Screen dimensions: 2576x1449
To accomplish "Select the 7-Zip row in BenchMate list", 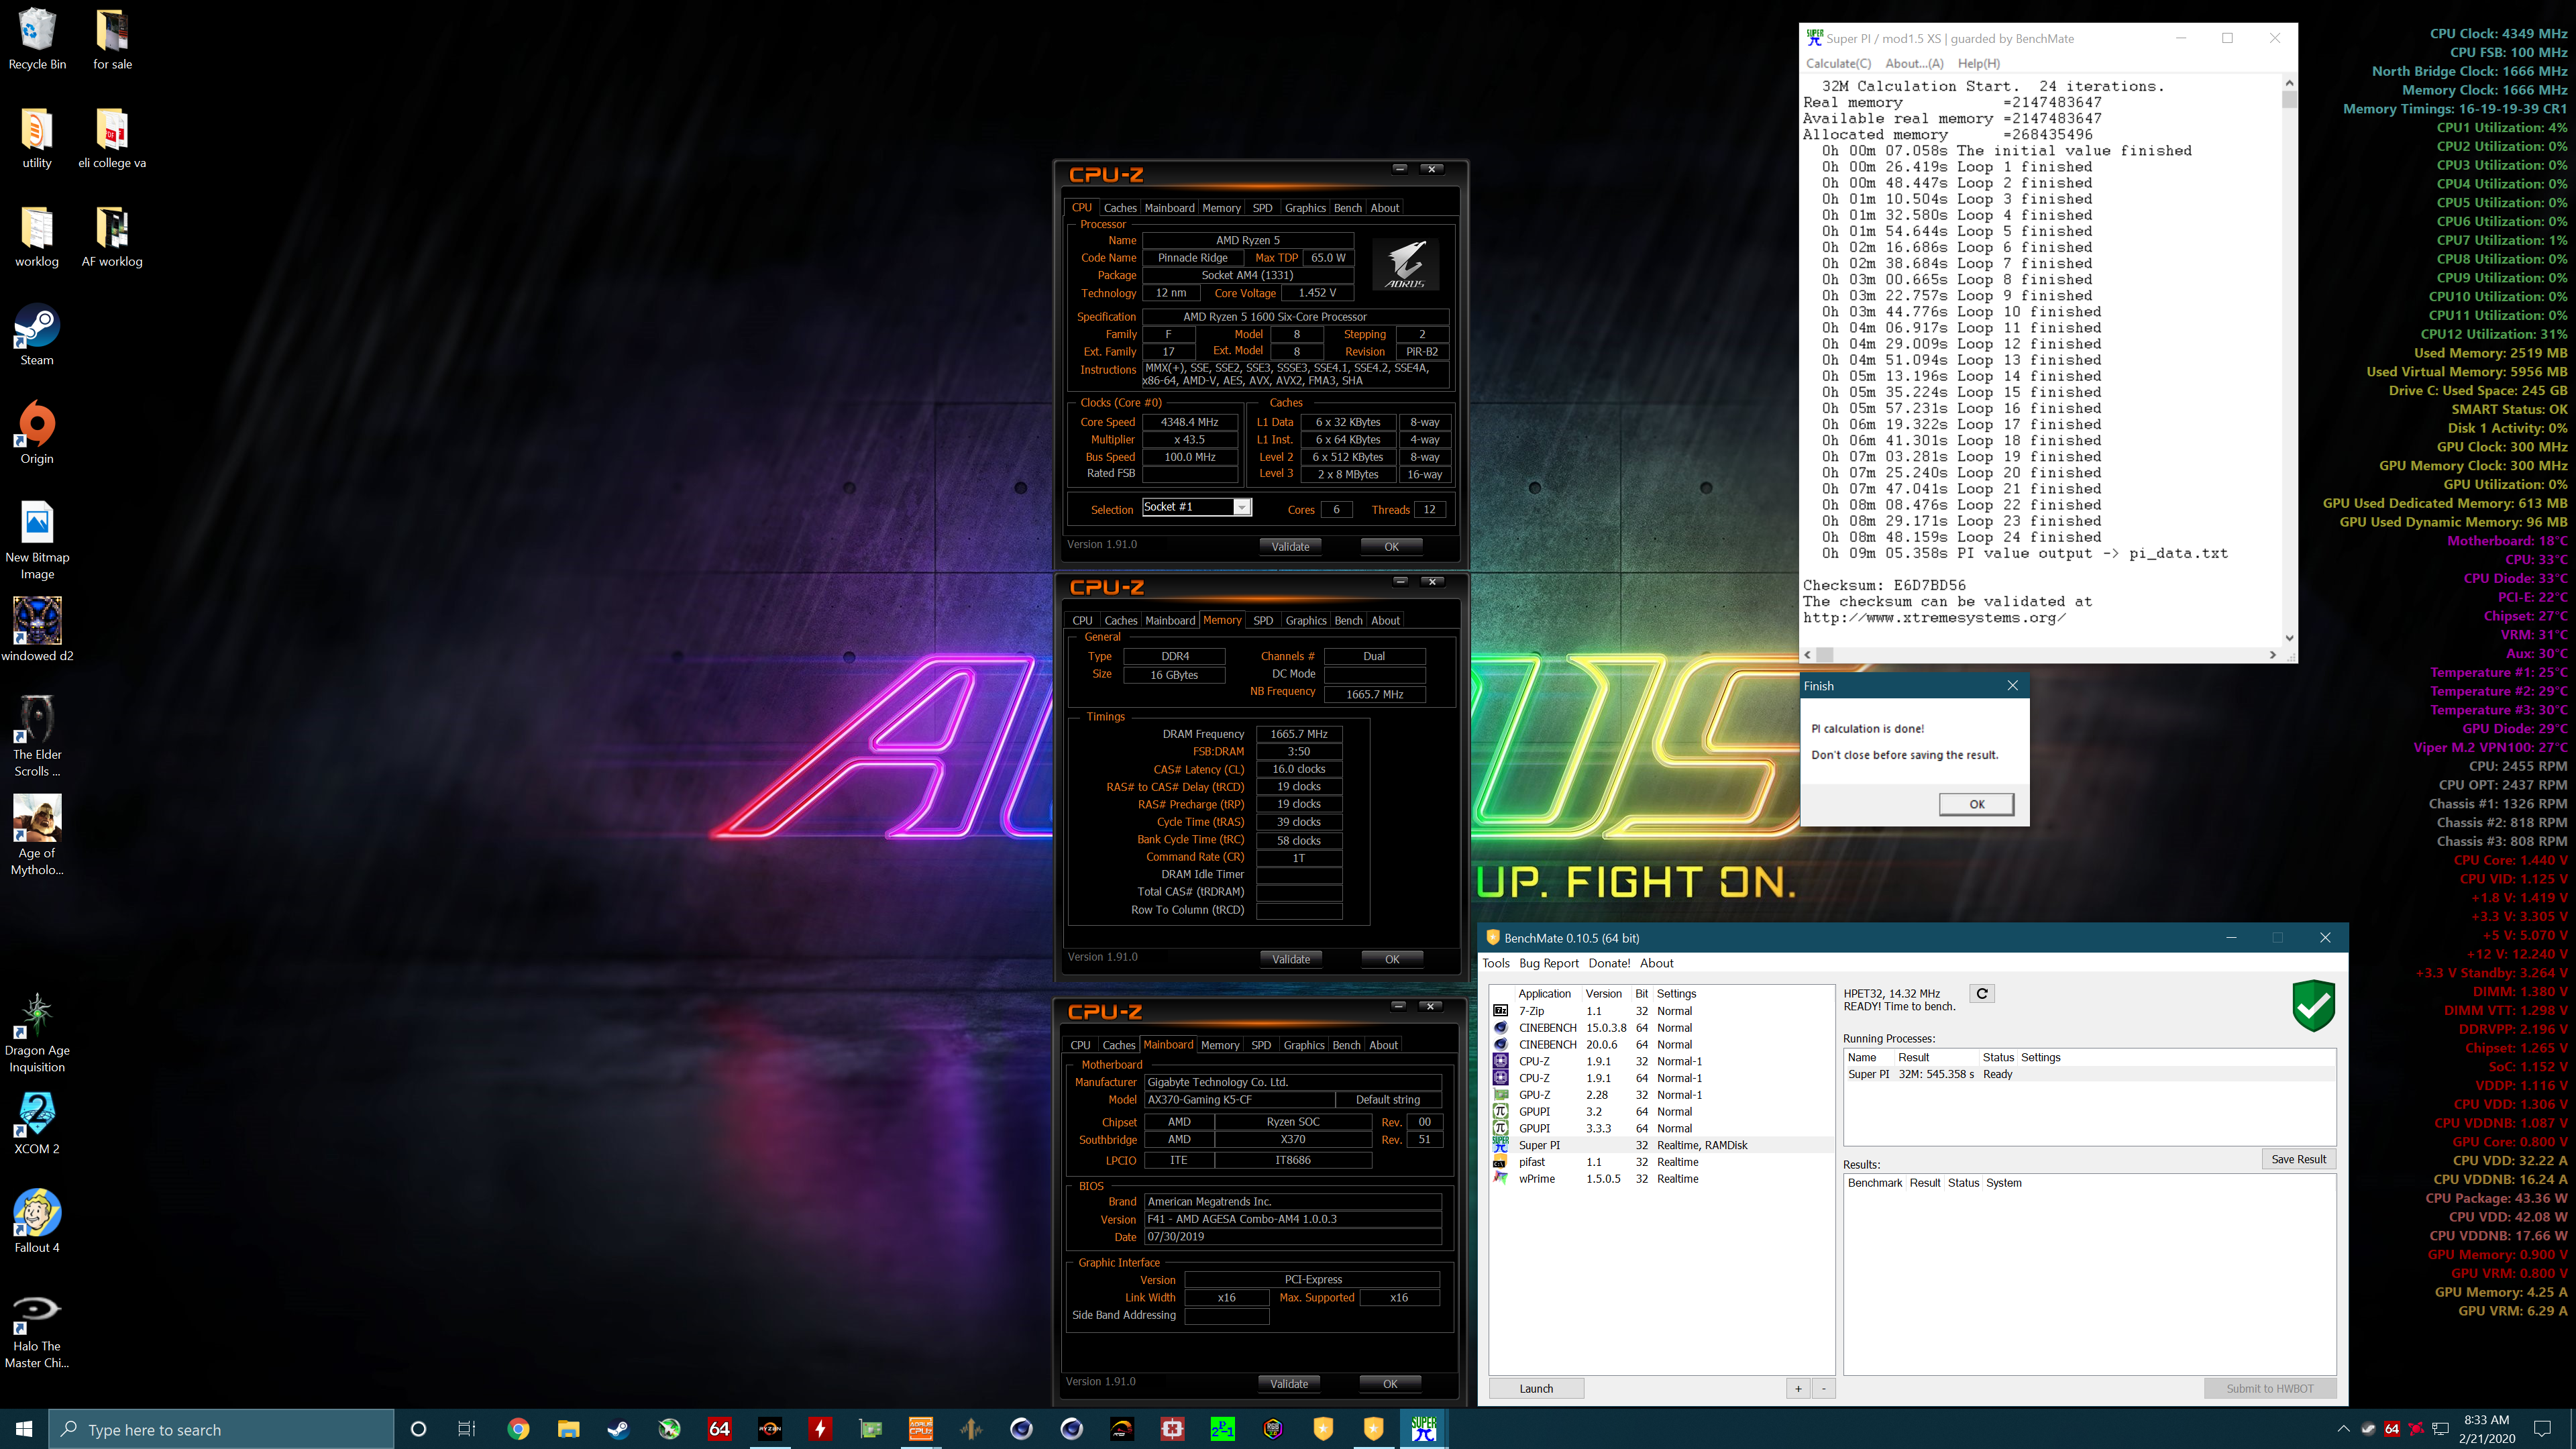I will pyautogui.click(x=1662, y=1011).
